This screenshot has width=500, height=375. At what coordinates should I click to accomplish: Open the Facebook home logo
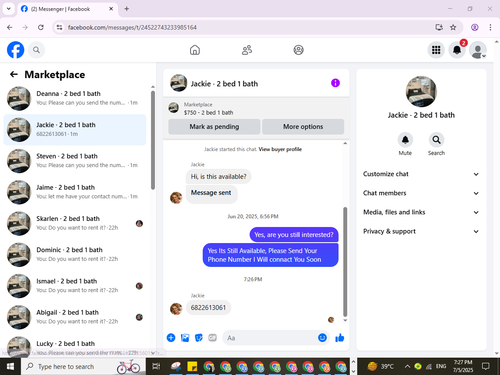pyautogui.click(x=15, y=50)
